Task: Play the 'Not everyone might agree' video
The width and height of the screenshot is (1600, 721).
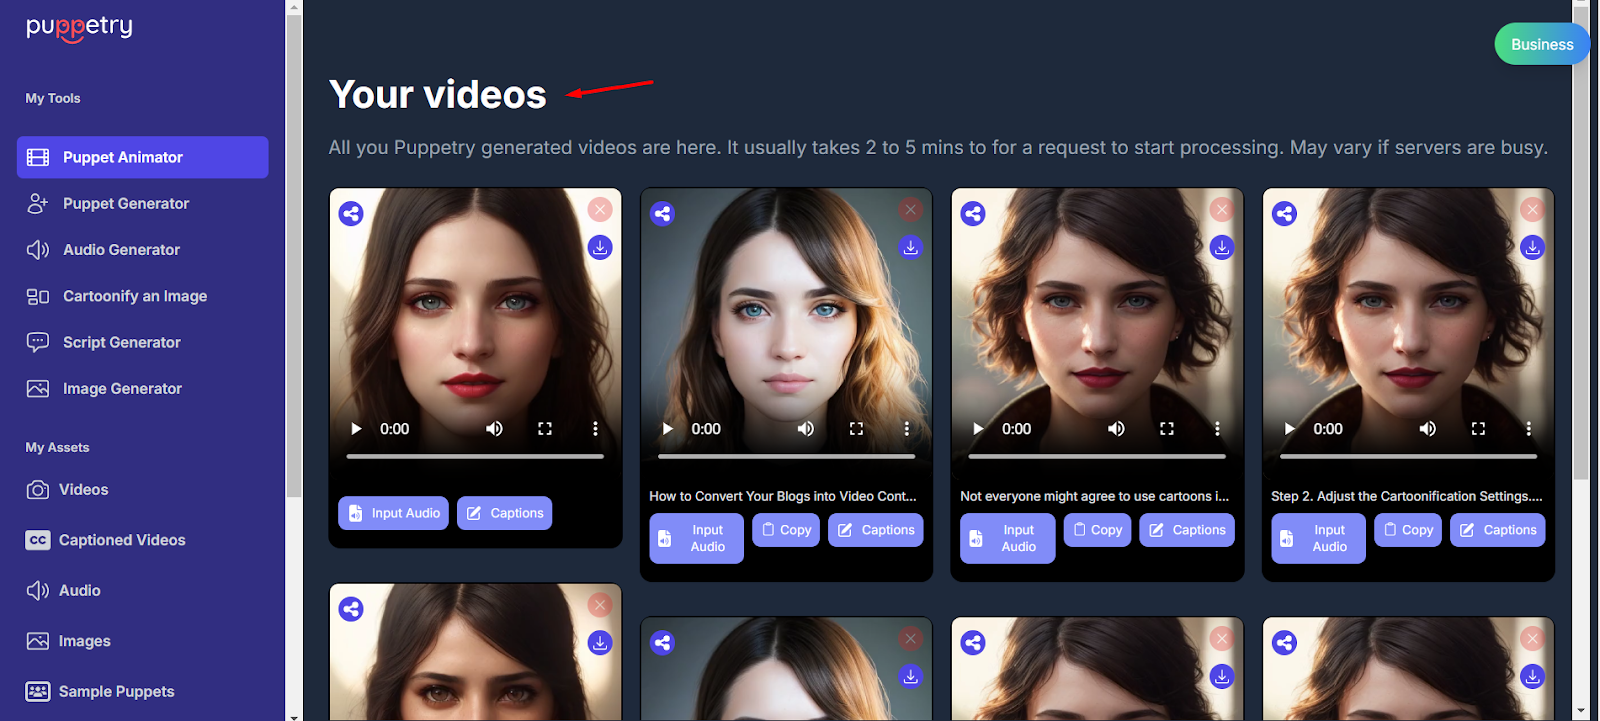Action: coord(978,429)
